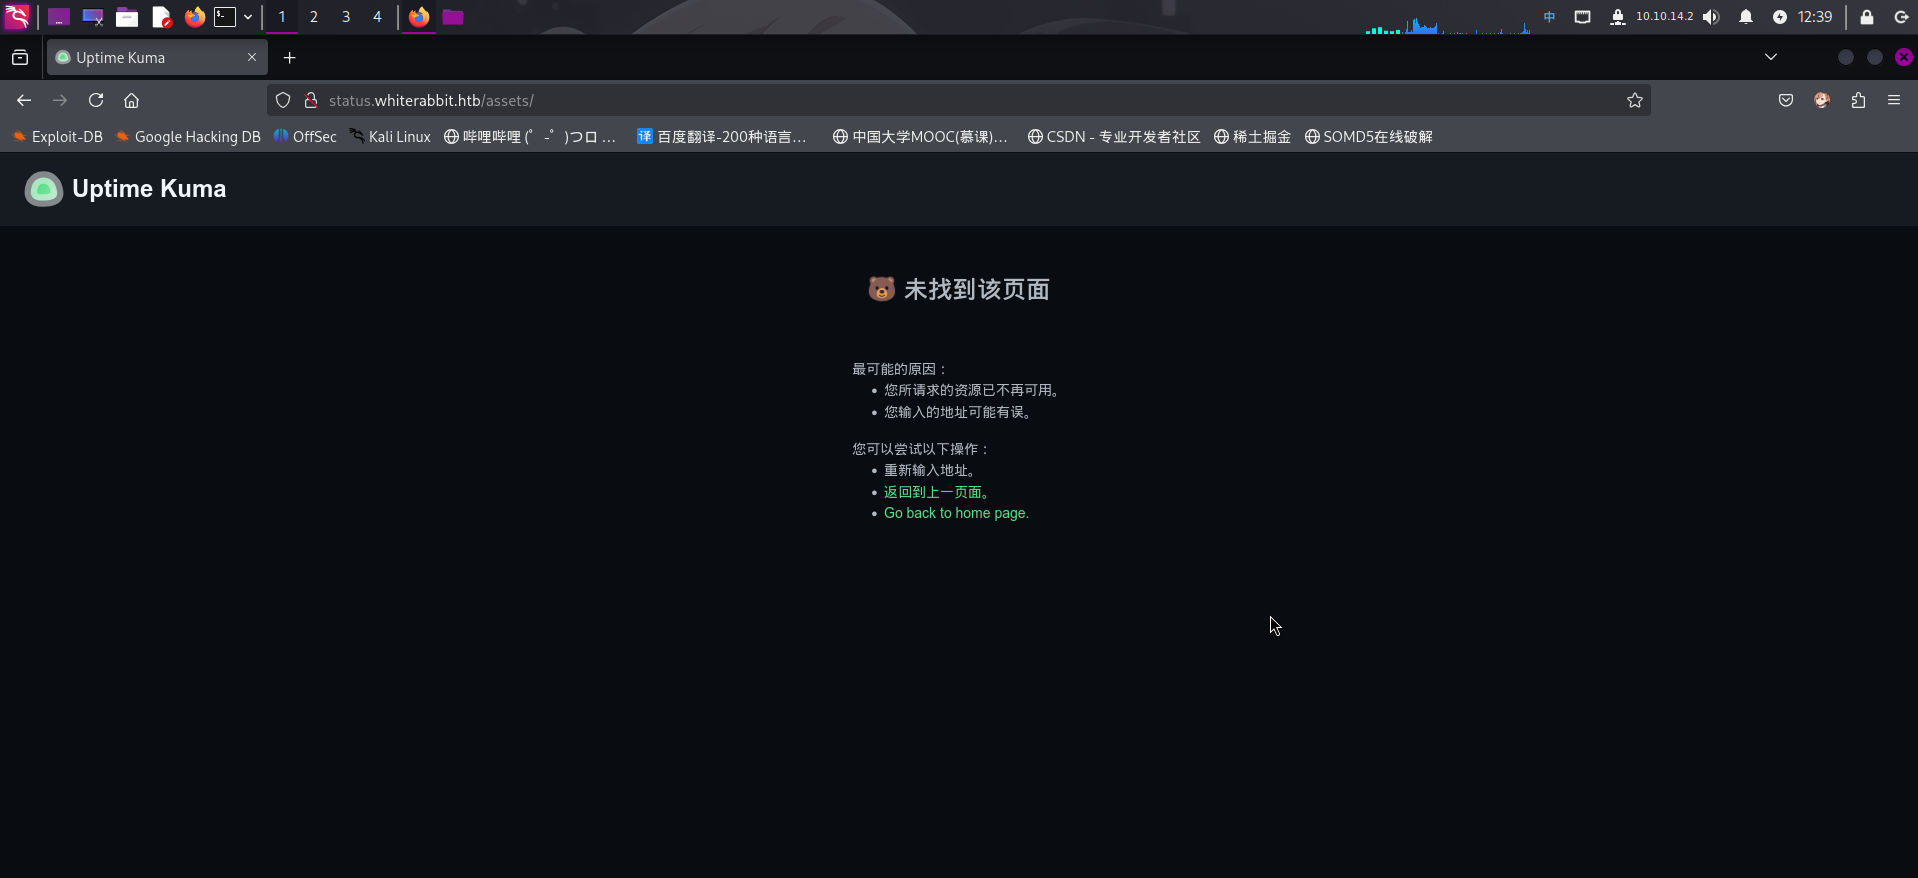Bookmark this page with the star
This screenshot has height=878, width=1918.
(1635, 100)
